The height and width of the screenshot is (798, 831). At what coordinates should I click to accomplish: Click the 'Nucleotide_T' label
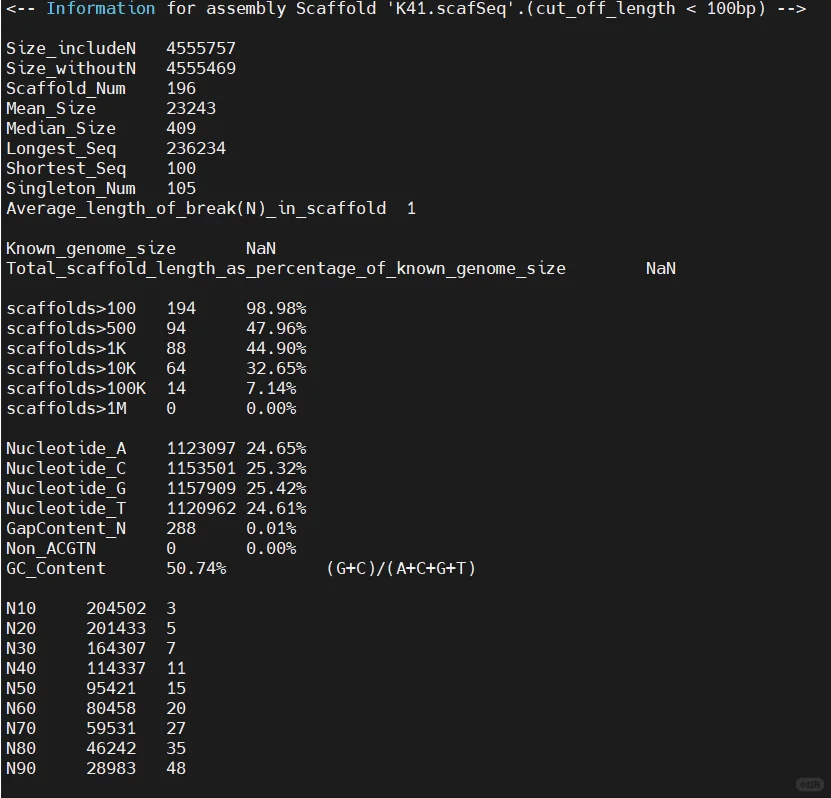tap(66, 509)
